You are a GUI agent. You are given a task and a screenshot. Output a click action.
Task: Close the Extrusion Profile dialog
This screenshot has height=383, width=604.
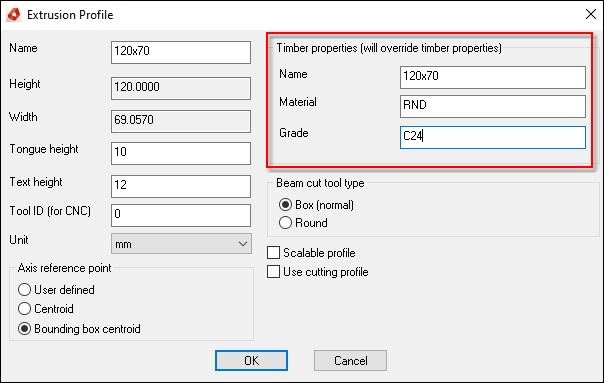pos(591,14)
